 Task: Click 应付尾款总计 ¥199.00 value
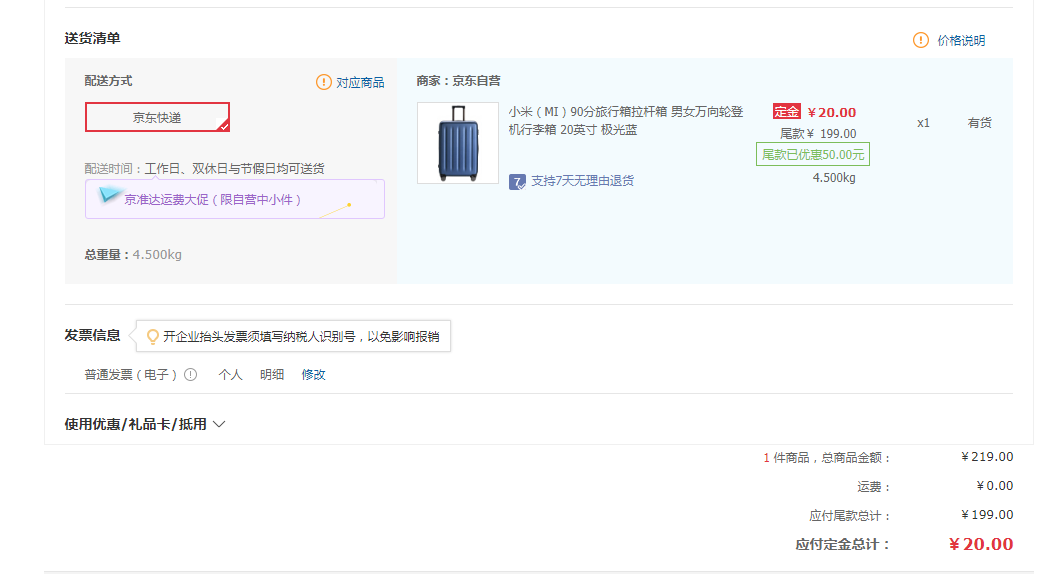(x=987, y=515)
